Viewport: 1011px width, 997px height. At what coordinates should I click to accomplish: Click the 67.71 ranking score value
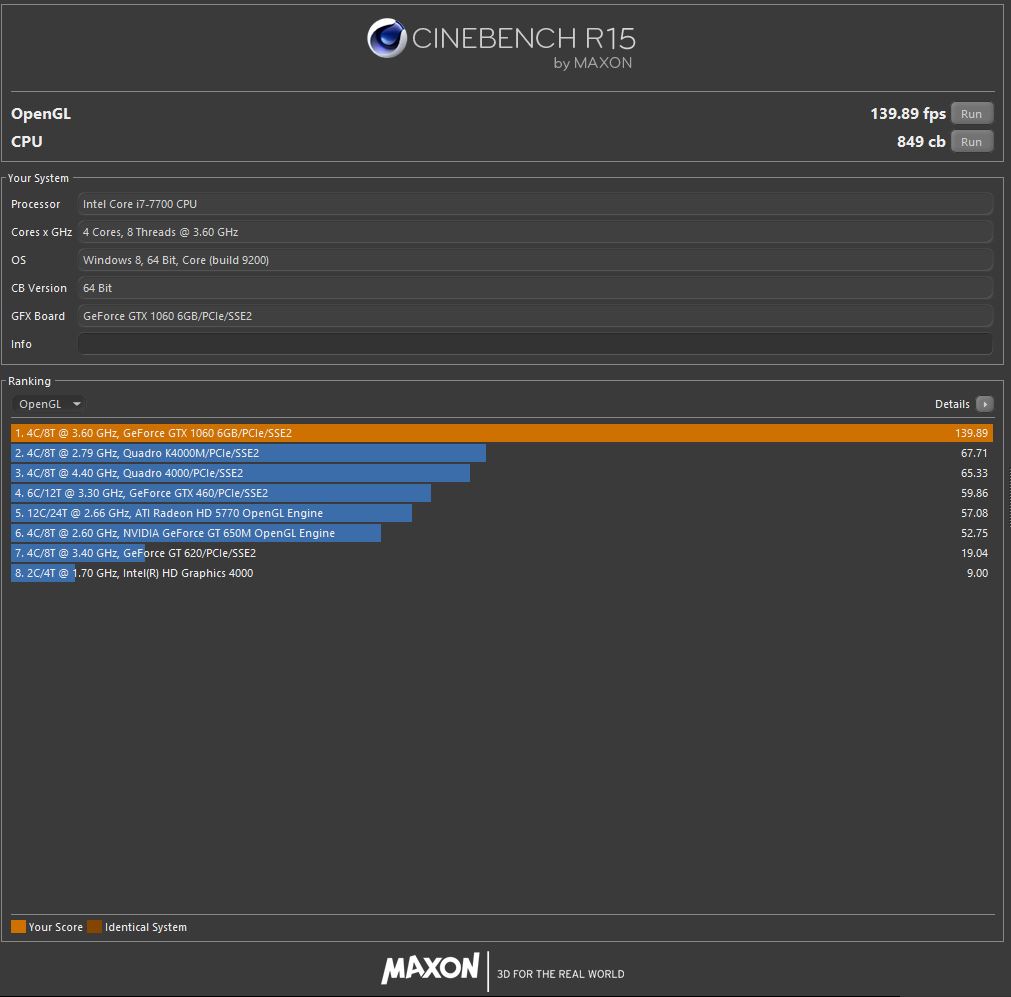coord(974,453)
